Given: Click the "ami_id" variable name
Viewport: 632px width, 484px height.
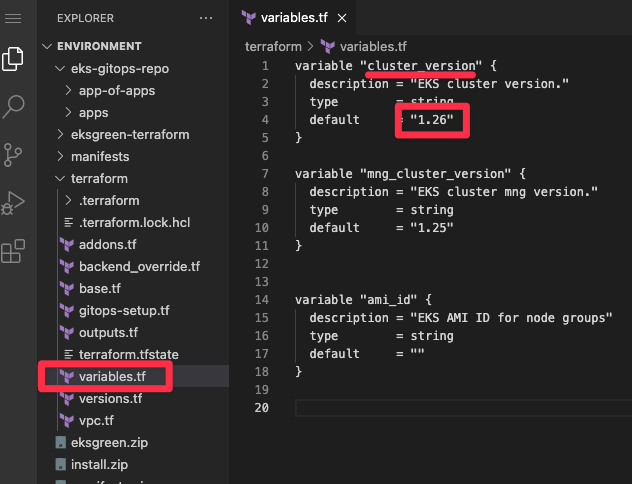Looking at the screenshot, I should [x=389, y=299].
